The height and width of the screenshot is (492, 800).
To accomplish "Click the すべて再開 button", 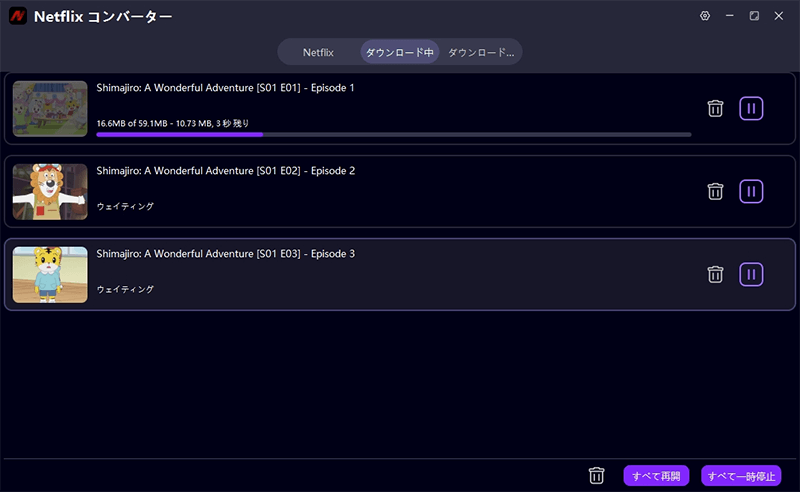I will coord(656,476).
